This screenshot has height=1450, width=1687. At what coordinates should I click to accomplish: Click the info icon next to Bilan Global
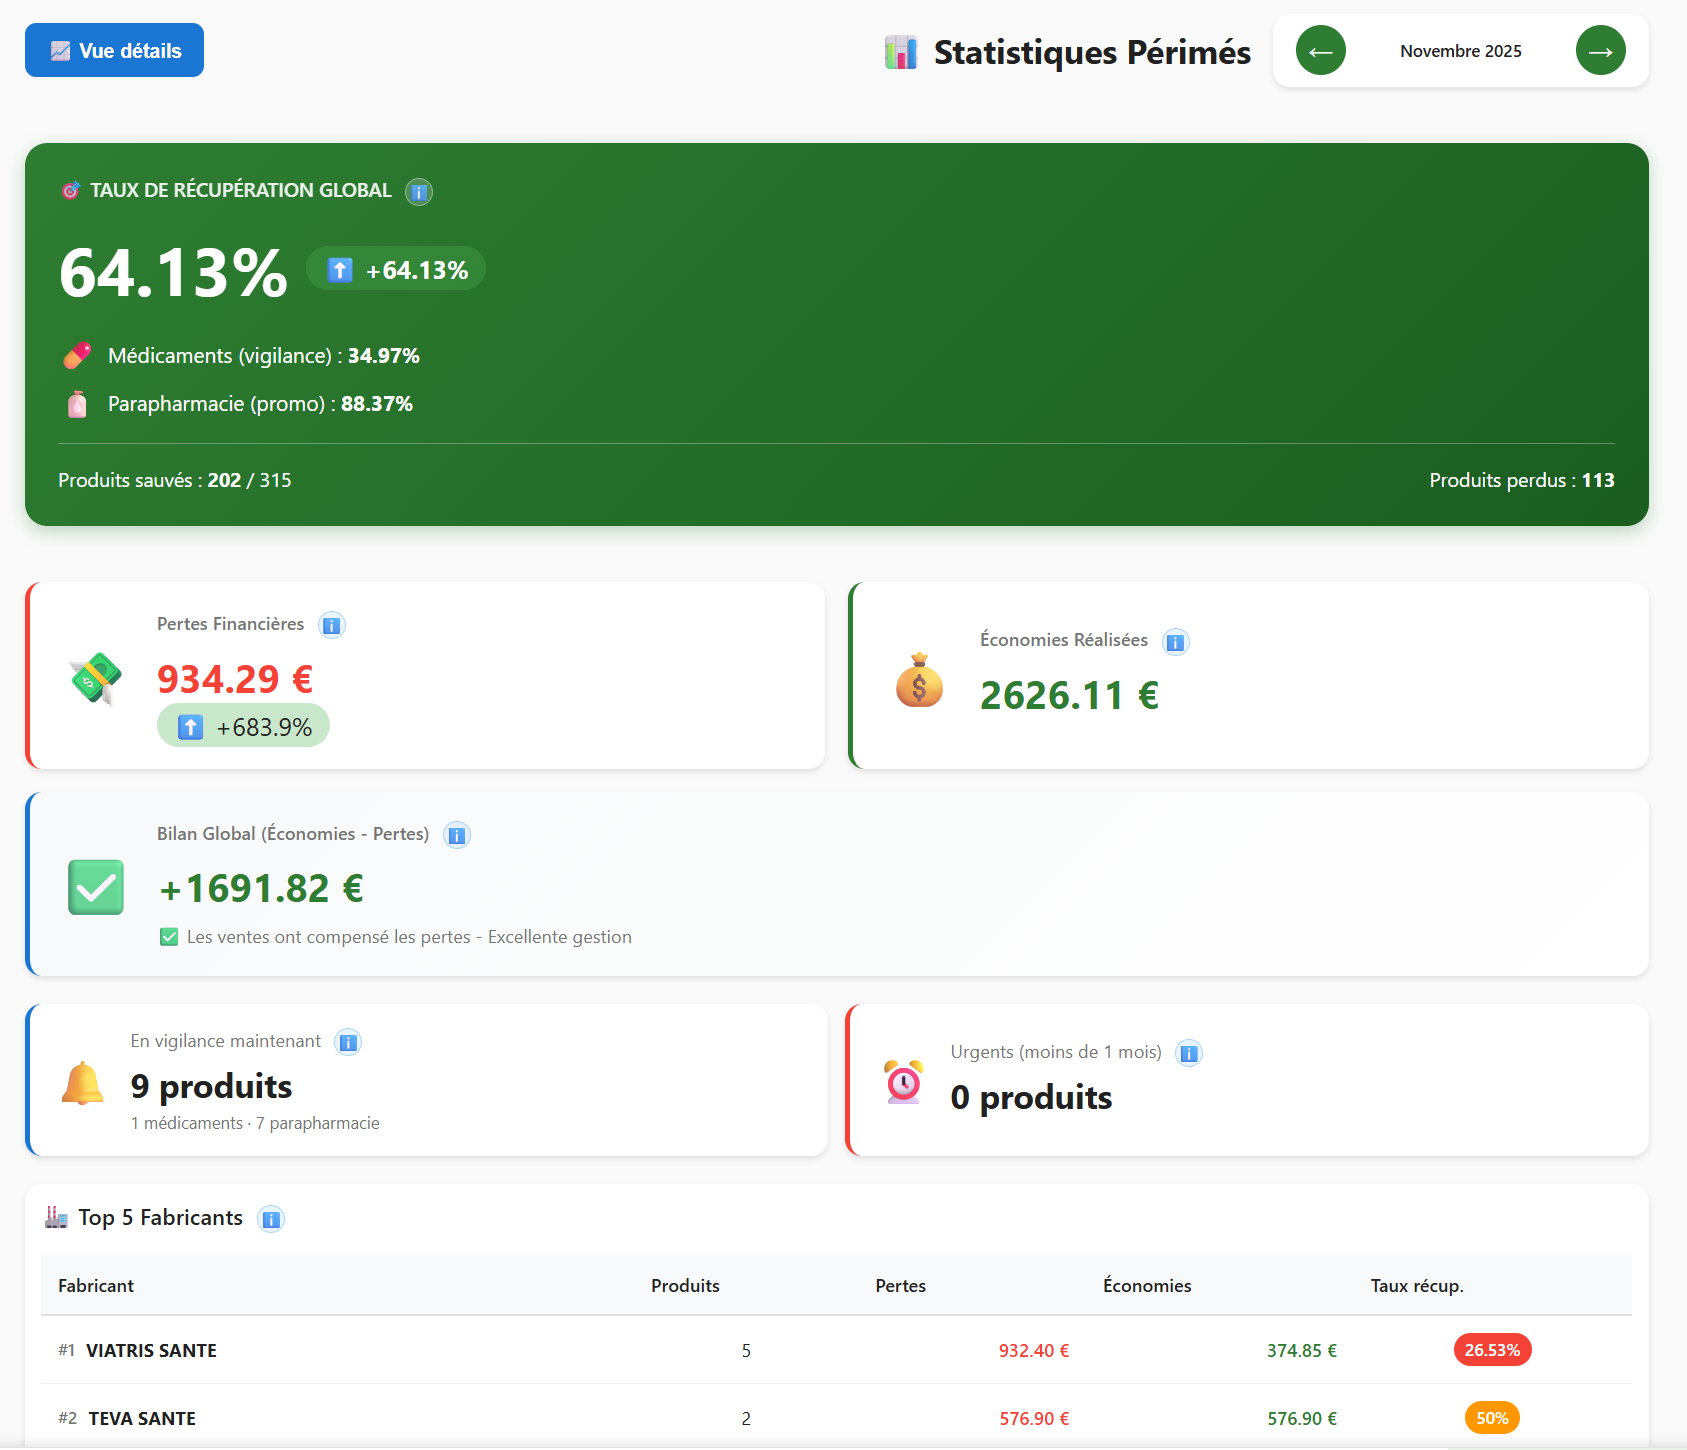coord(456,835)
